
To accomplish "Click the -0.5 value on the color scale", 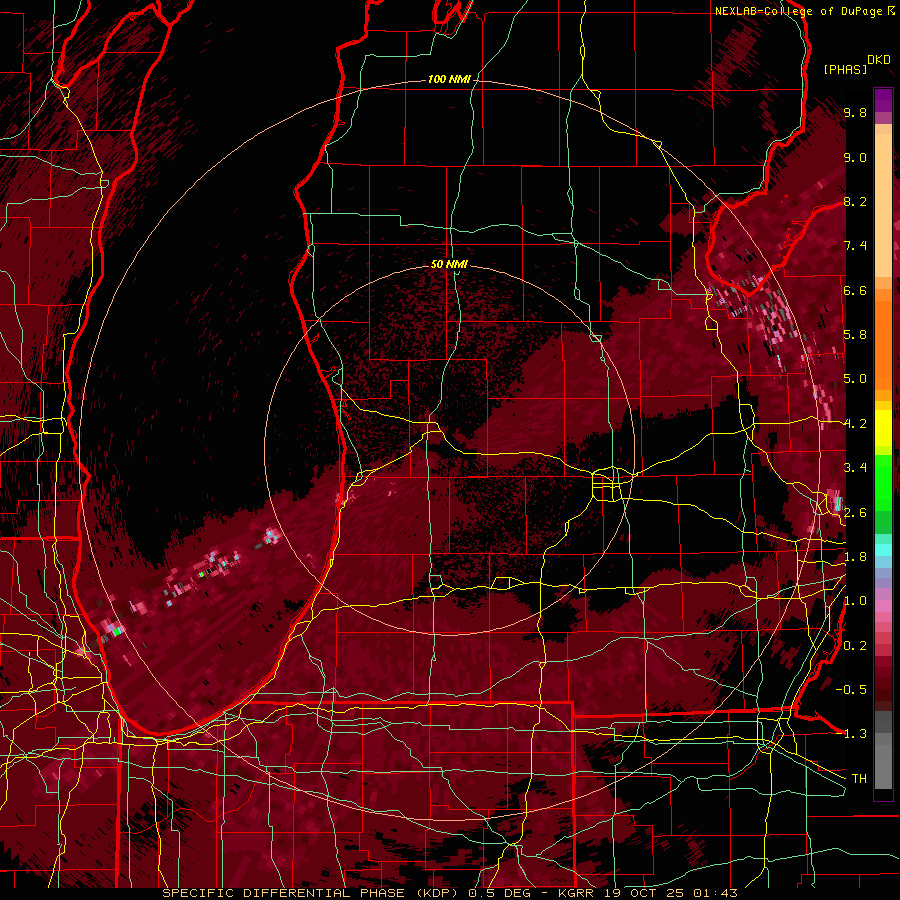I will (x=851, y=690).
